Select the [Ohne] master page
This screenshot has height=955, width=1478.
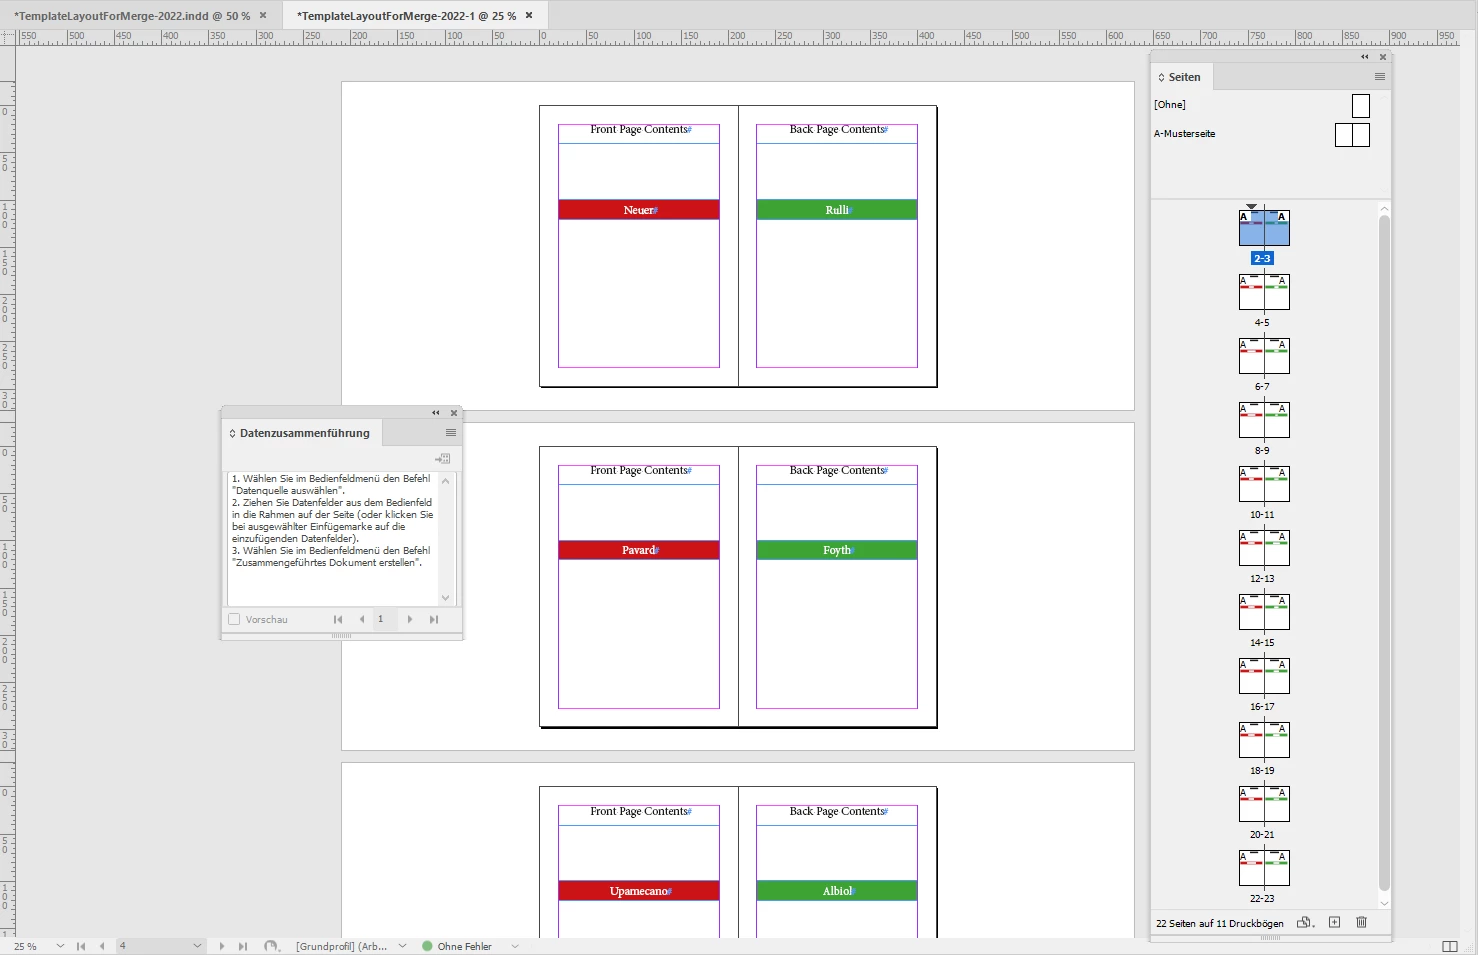pyautogui.click(x=1360, y=105)
